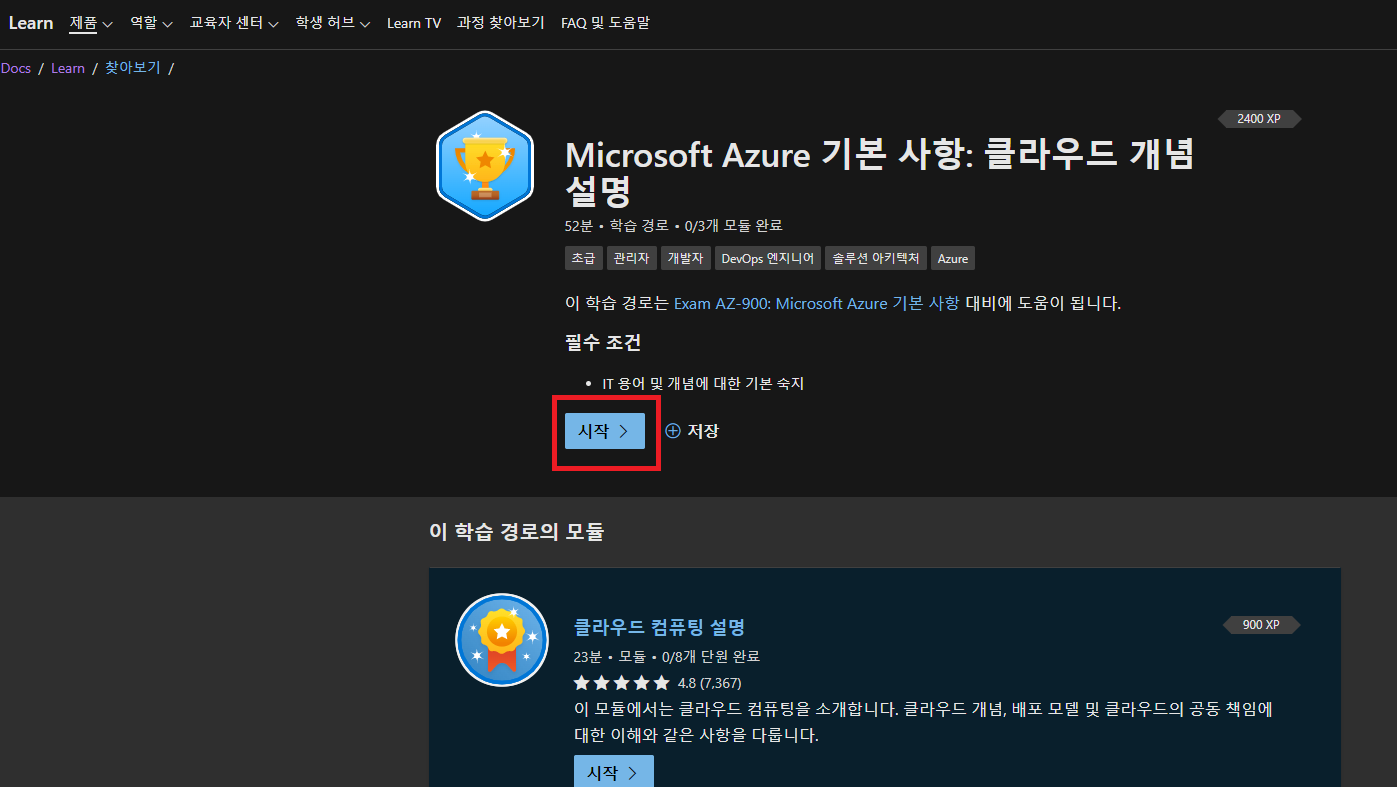This screenshot has width=1397, height=787.
Task: Open the 과정 찾아보기 menu item
Action: point(500,22)
